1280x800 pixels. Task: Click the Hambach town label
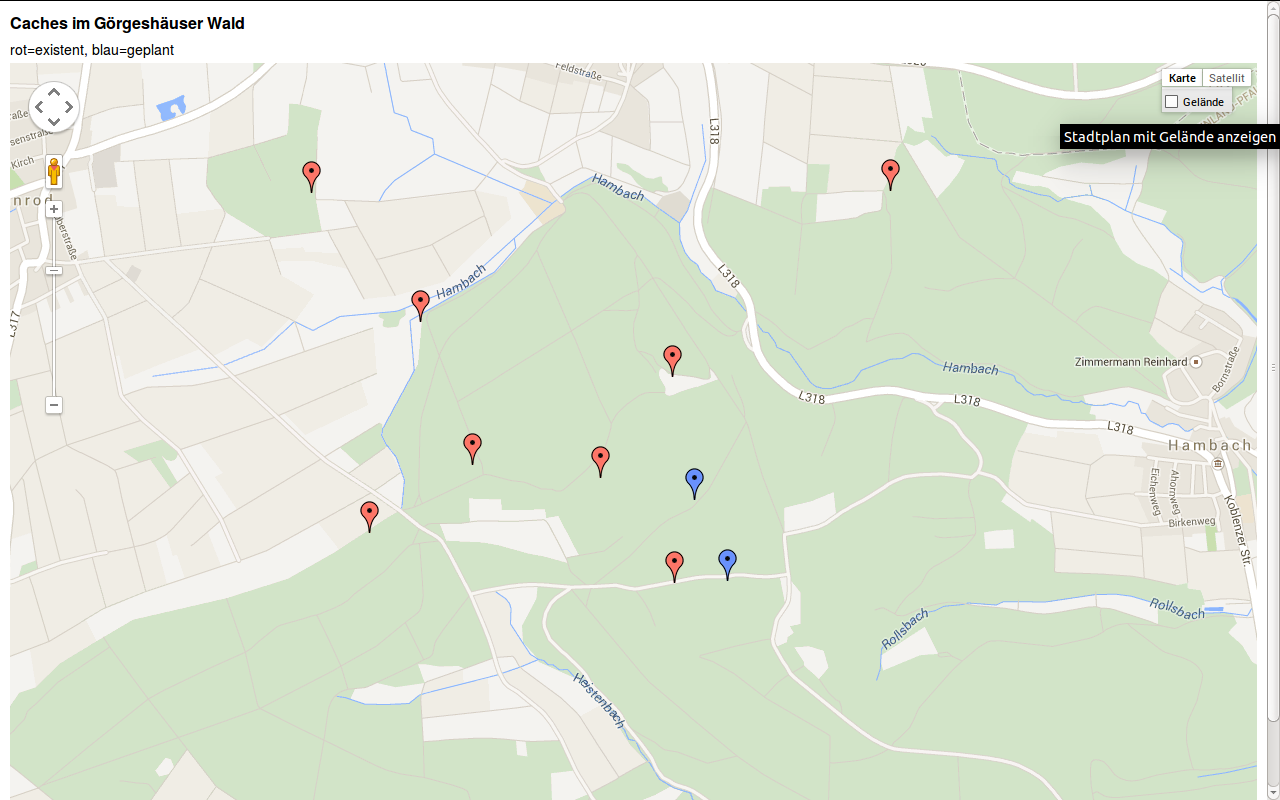click(1210, 445)
